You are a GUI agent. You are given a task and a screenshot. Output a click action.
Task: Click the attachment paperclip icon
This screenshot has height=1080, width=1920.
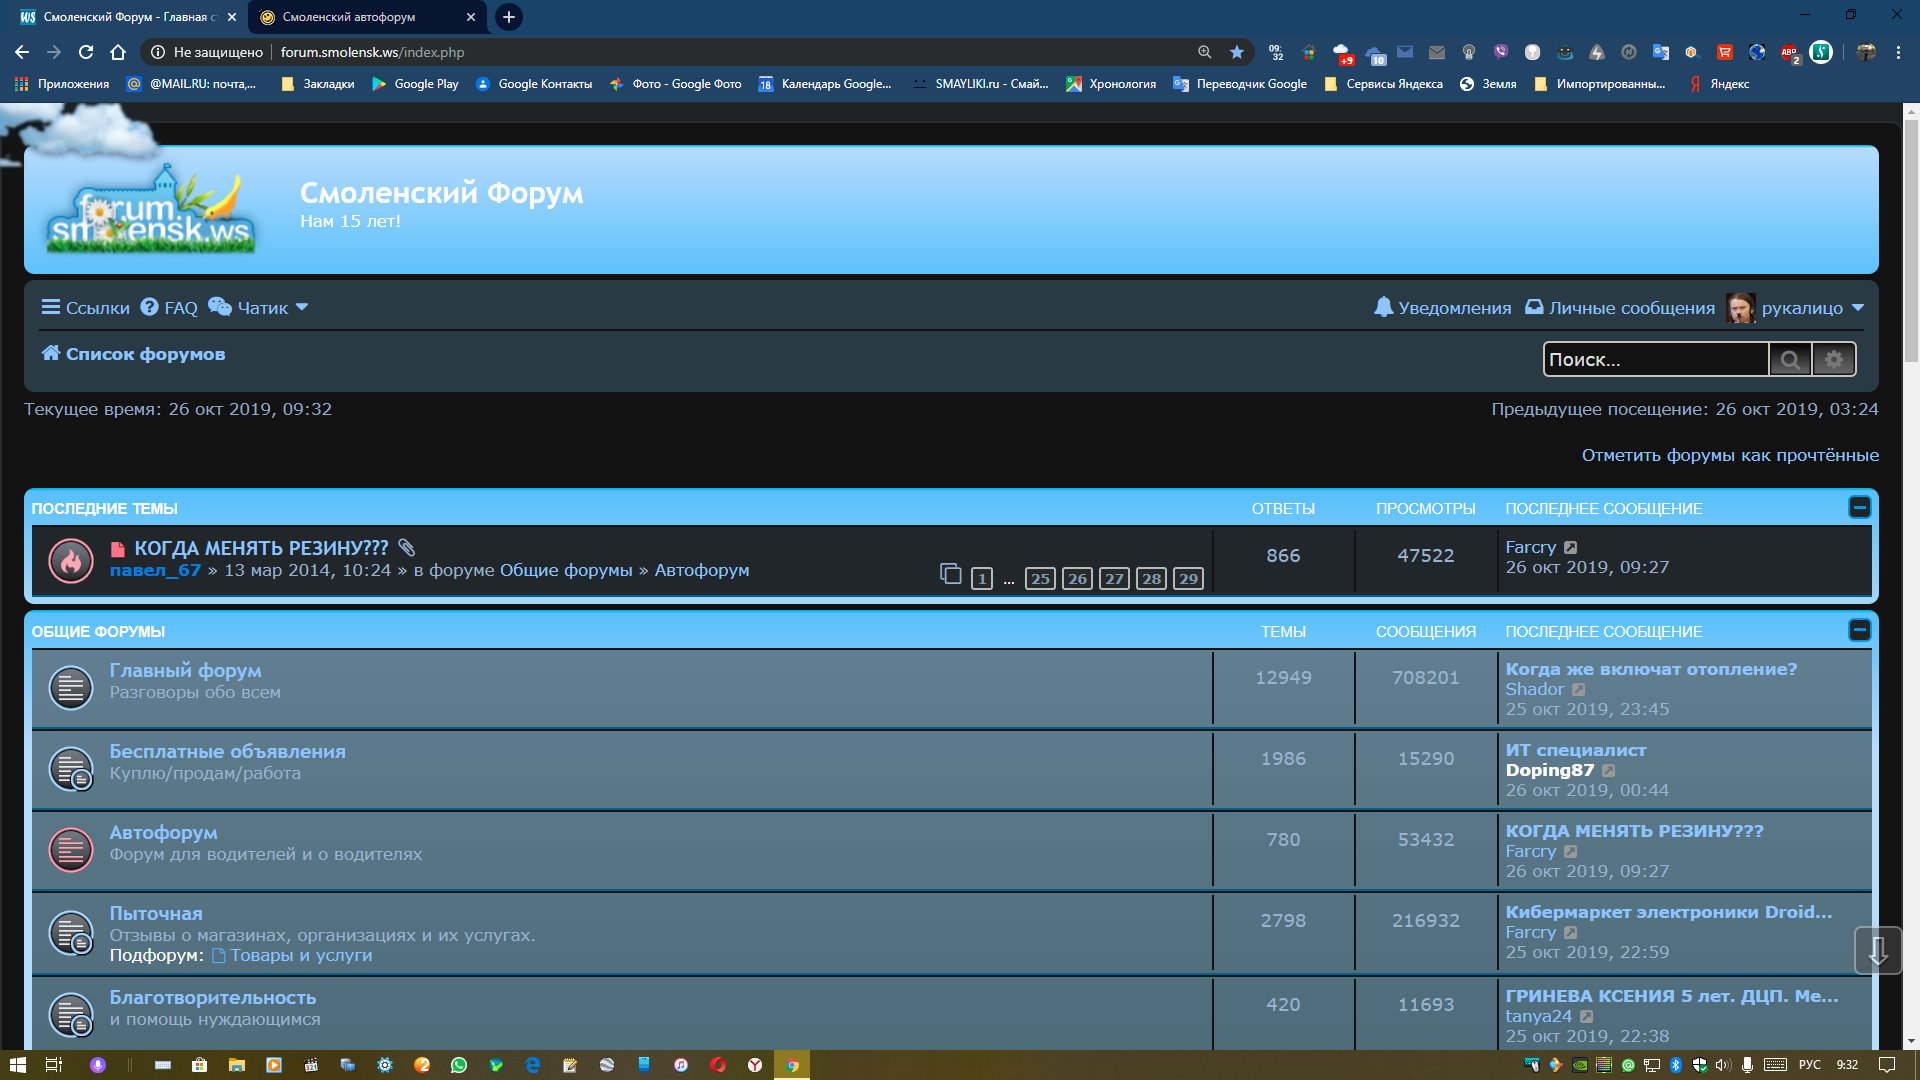[x=406, y=548]
